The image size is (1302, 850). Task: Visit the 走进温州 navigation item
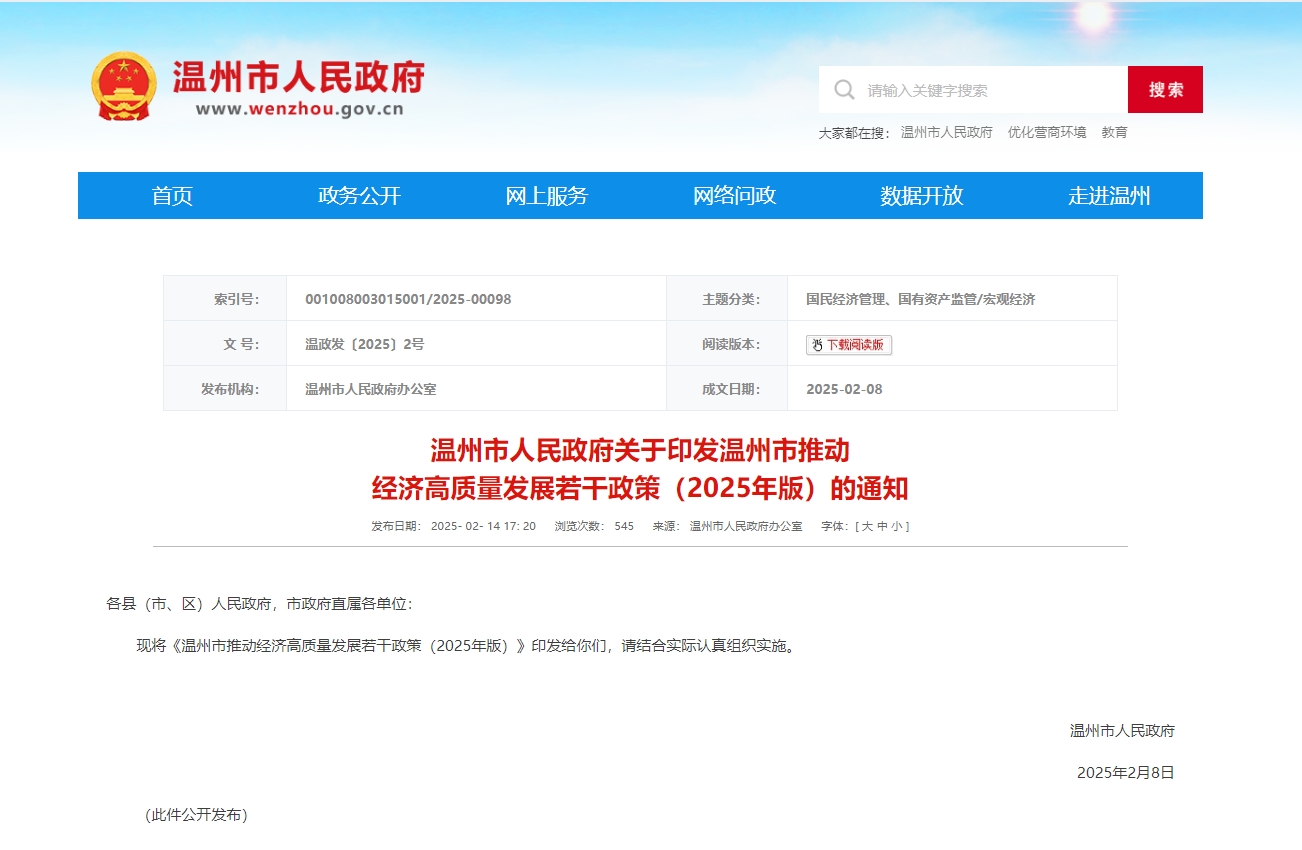click(x=1109, y=196)
